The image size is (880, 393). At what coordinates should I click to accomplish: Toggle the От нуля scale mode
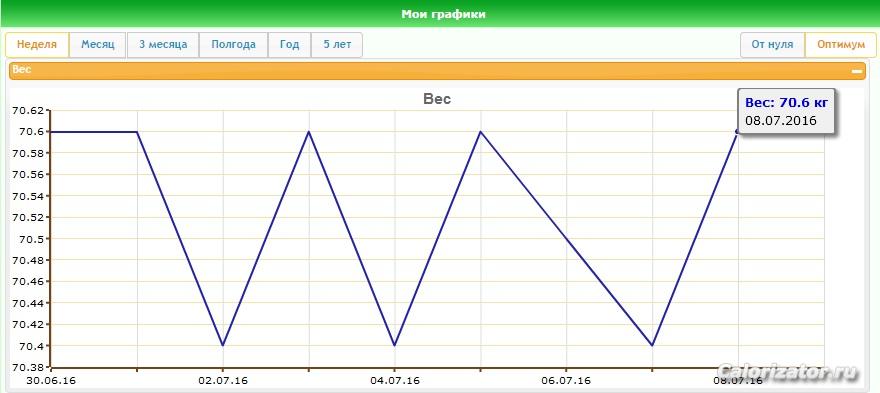[772, 45]
